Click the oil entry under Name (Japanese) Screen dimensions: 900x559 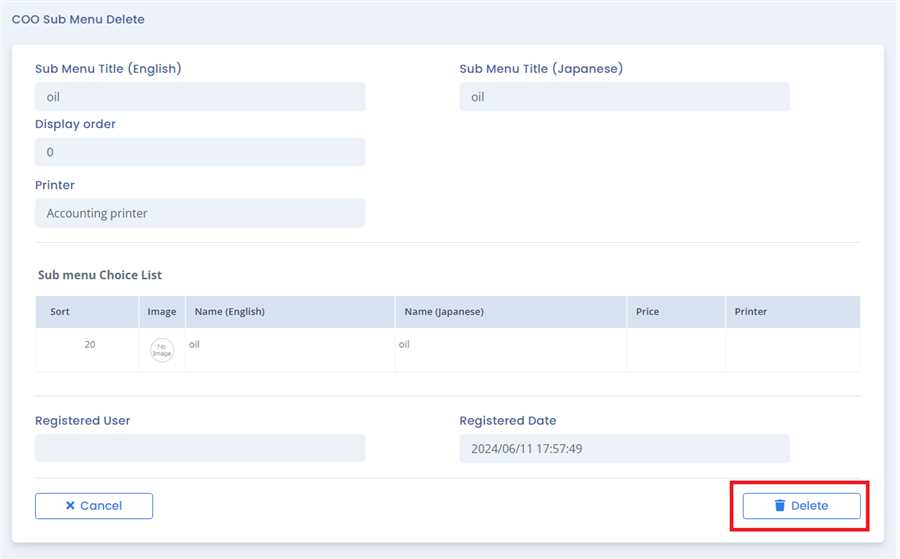(405, 344)
